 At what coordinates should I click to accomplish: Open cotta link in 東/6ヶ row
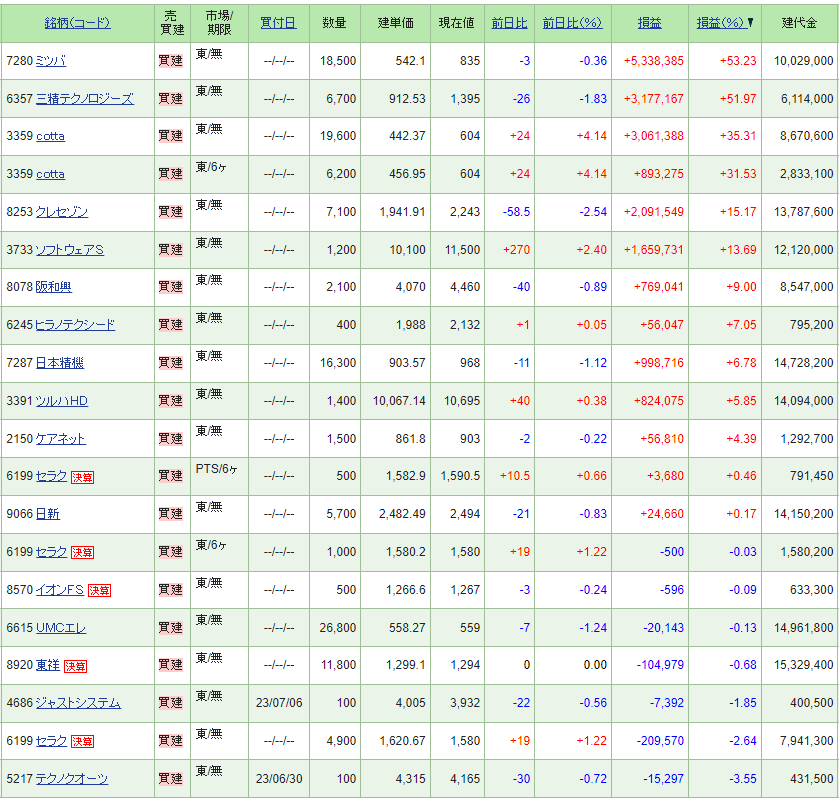(x=50, y=174)
